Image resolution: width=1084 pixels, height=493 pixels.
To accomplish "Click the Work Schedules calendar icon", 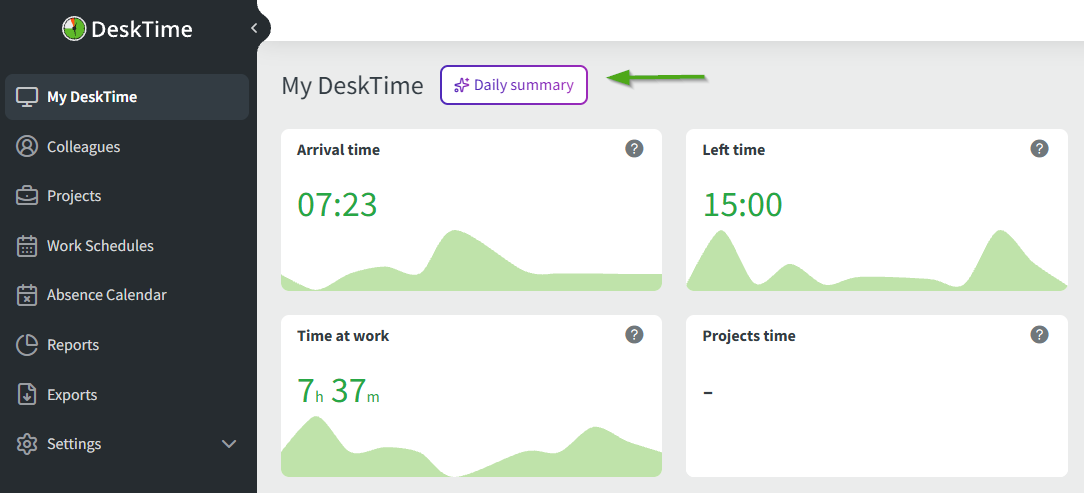I will coord(28,246).
